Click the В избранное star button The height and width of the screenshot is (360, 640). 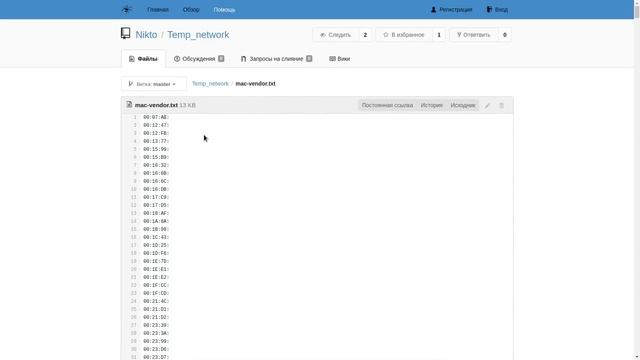(x=404, y=35)
